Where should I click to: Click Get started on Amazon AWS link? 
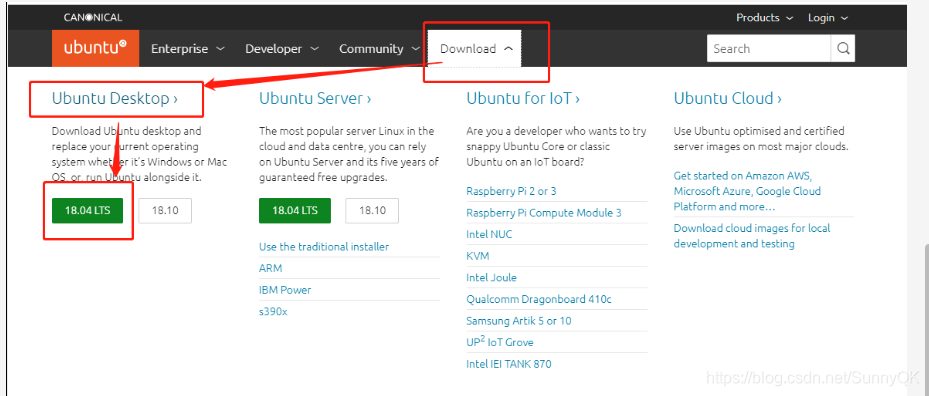747,191
